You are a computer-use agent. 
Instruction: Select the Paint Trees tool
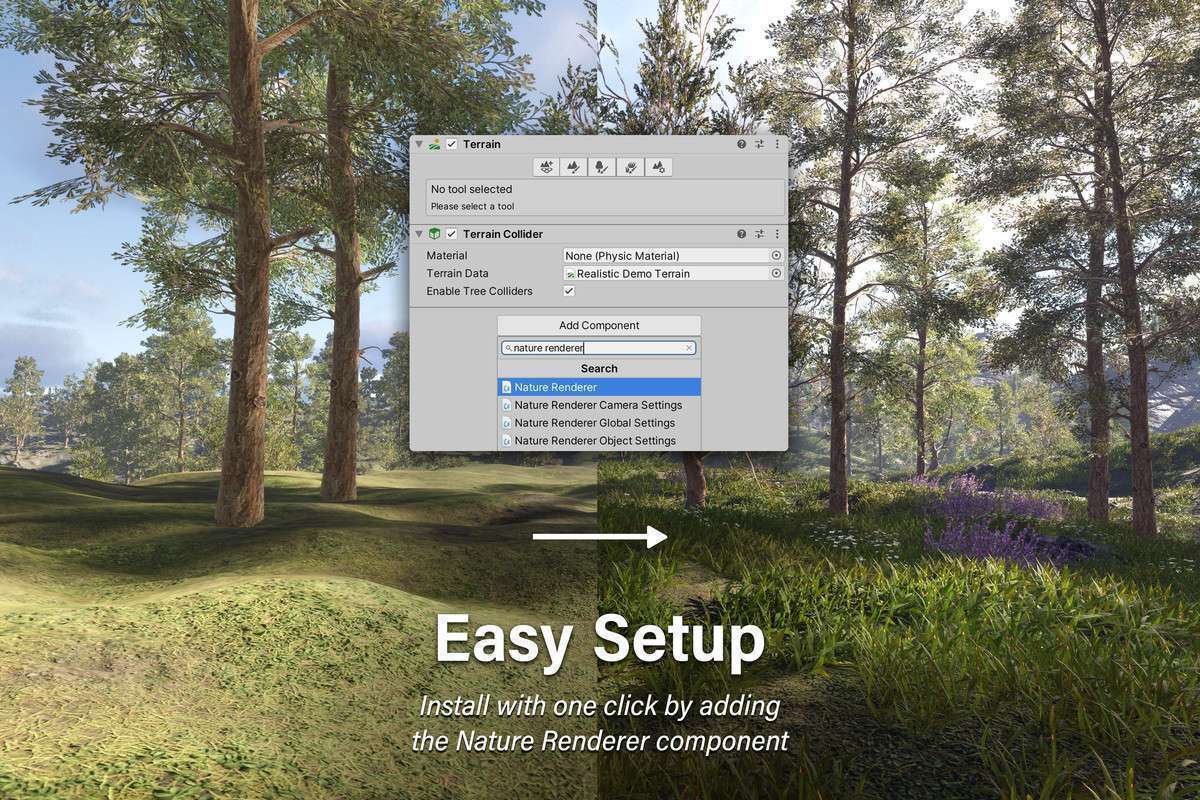(x=601, y=167)
